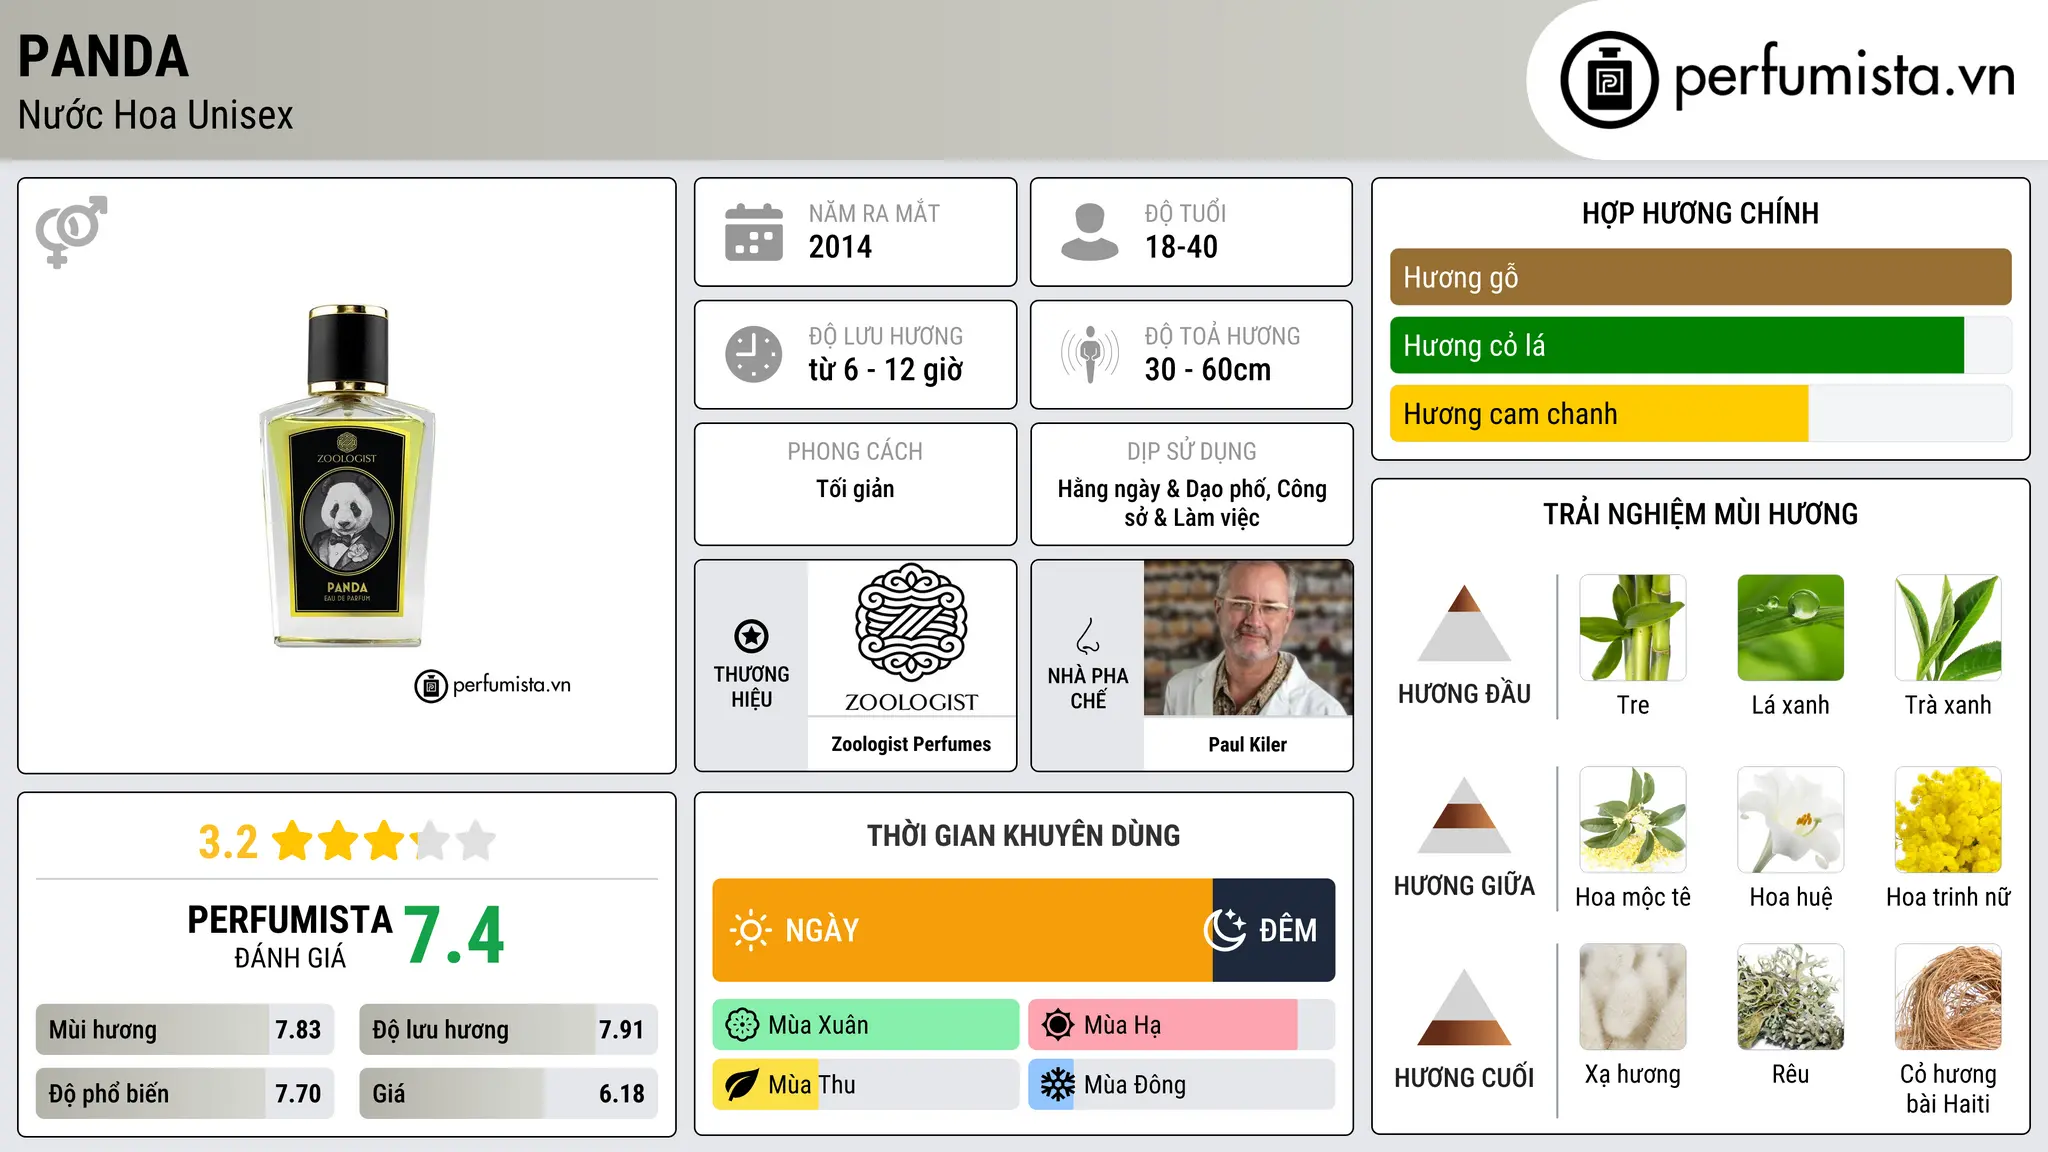
Task: Click the small perfumista.vn watermark logo under bottle
Action: (x=493, y=686)
